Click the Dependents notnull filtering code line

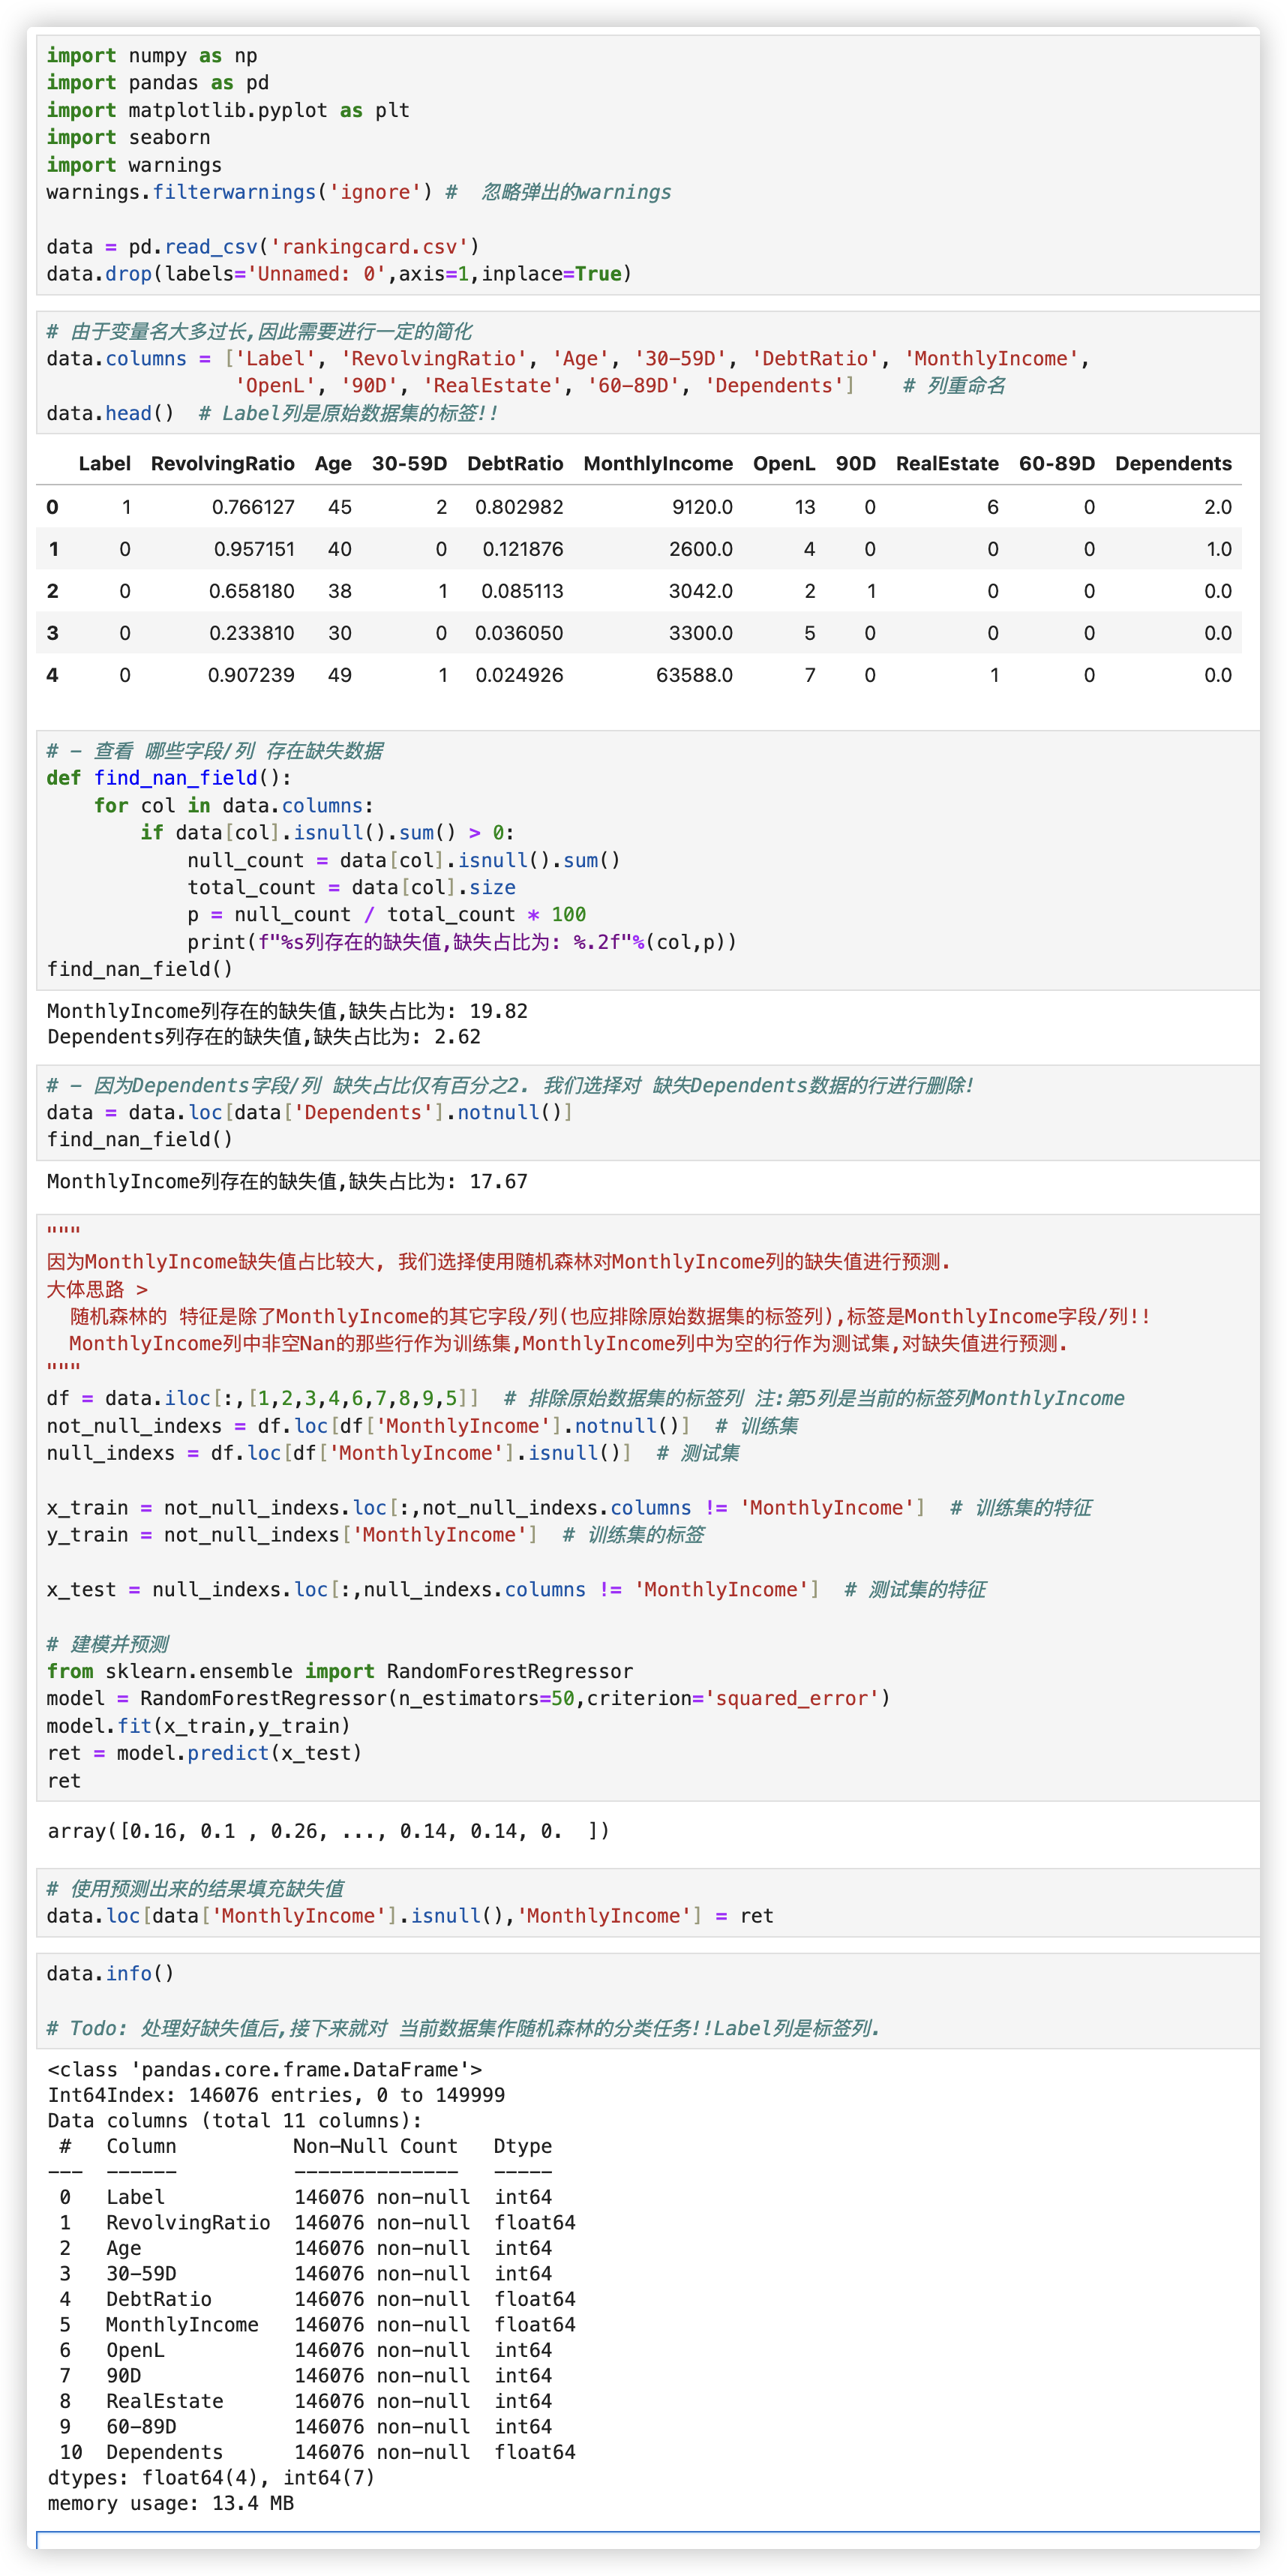pyautogui.click(x=309, y=1113)
